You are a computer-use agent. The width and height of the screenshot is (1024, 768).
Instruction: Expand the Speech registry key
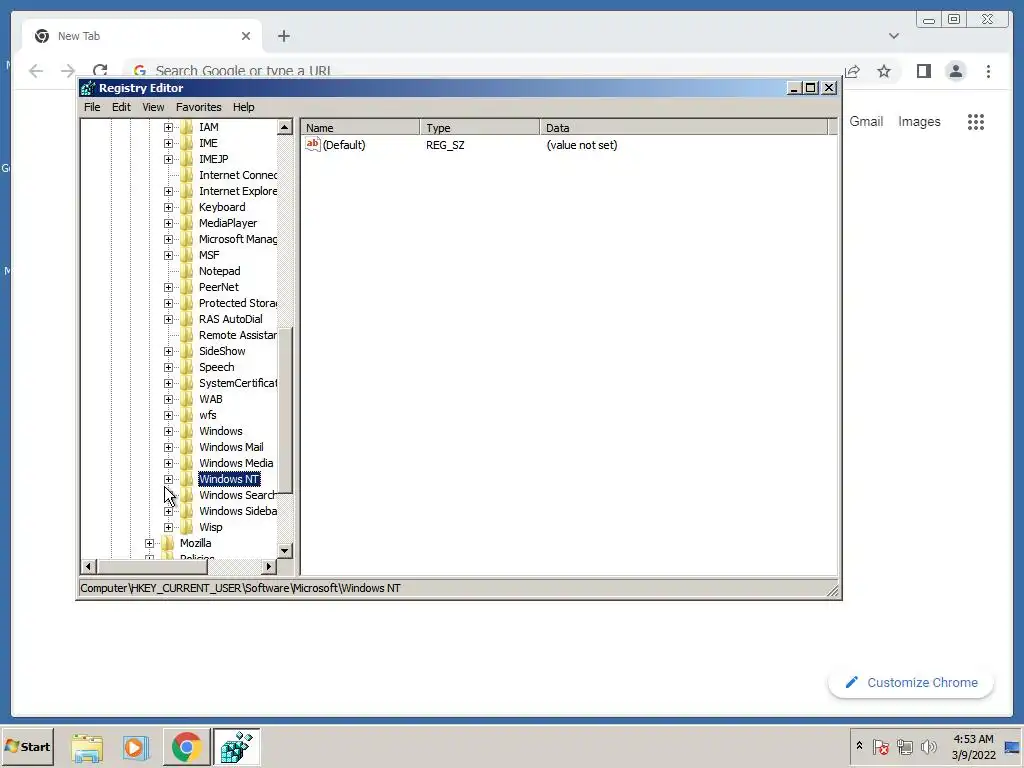(168, 367)
